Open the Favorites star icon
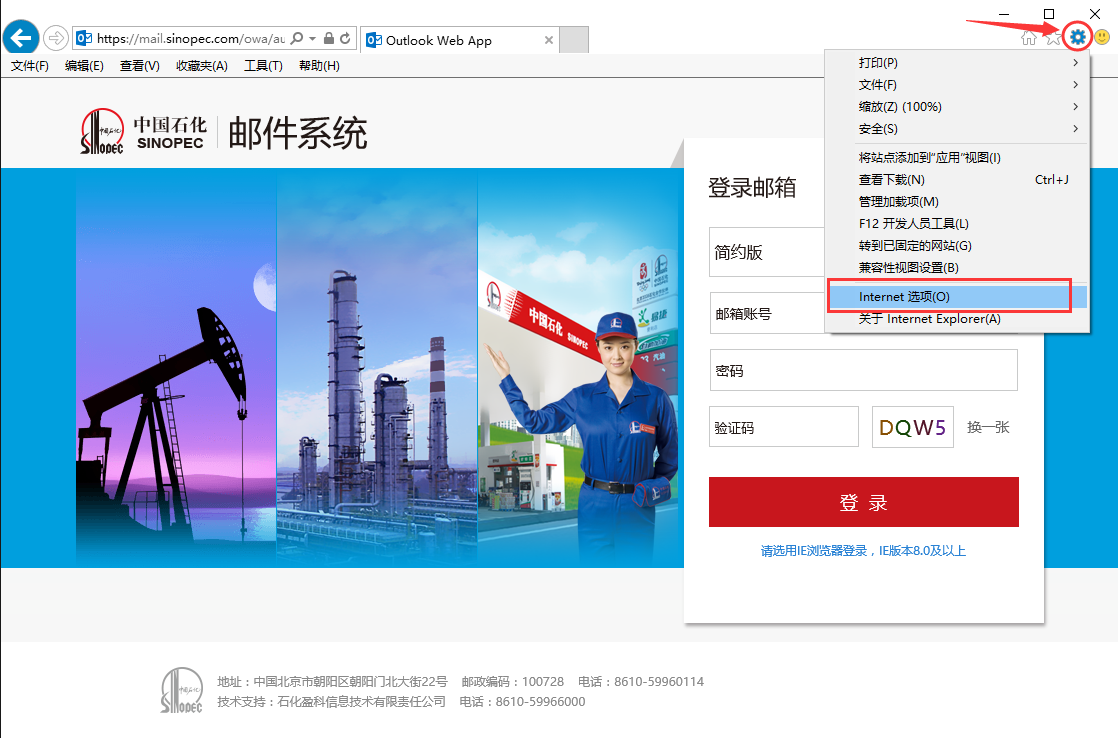The image size is (1118, 738). [x=1052, y=38]
